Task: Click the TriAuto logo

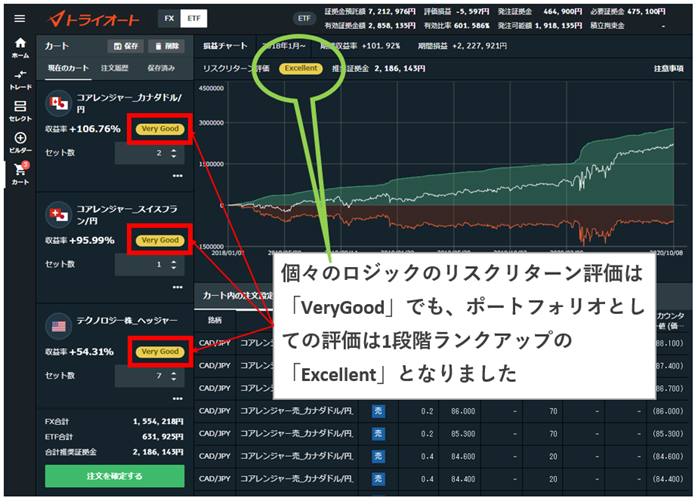Action: 93,19
